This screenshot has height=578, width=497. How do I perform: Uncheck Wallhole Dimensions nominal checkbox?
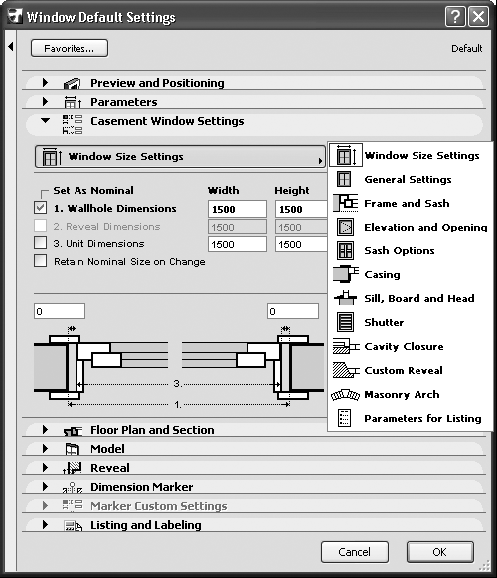[x=41, y=208]
